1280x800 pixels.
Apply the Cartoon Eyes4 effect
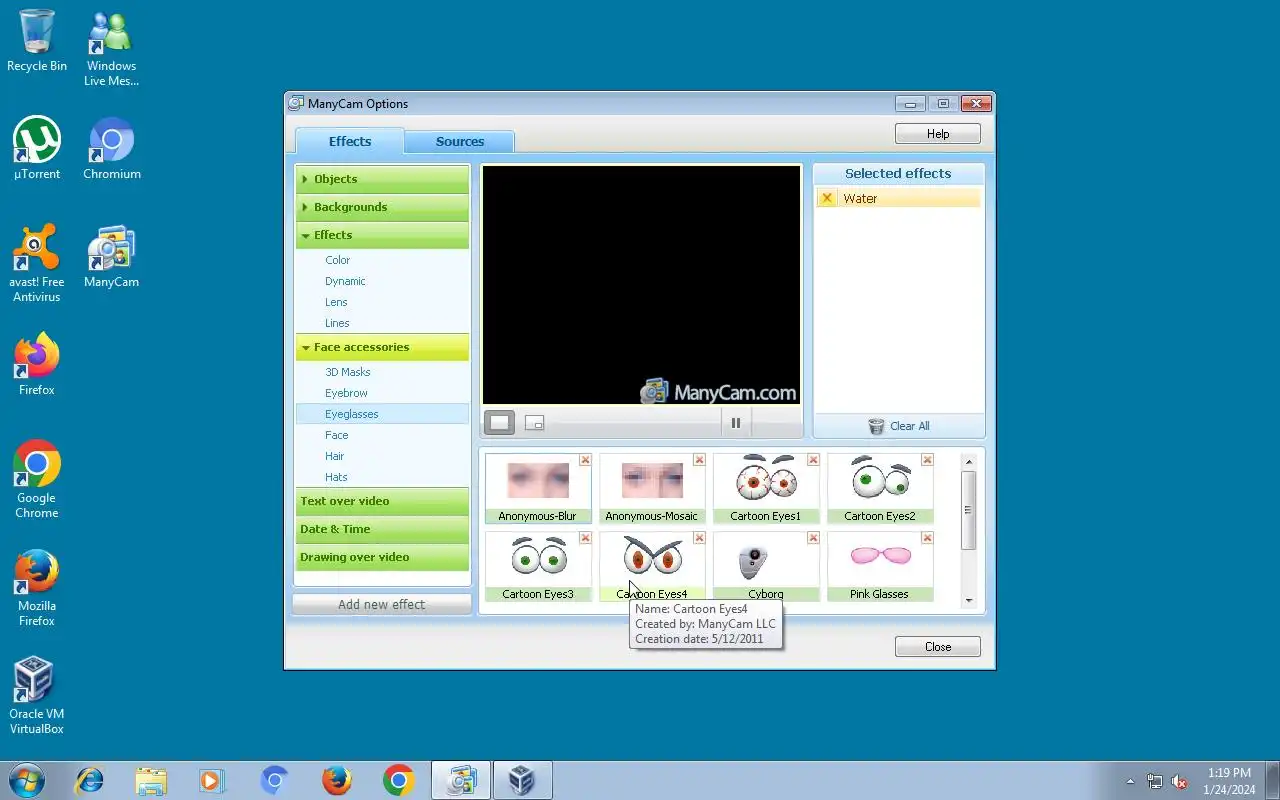coord(652,566)
